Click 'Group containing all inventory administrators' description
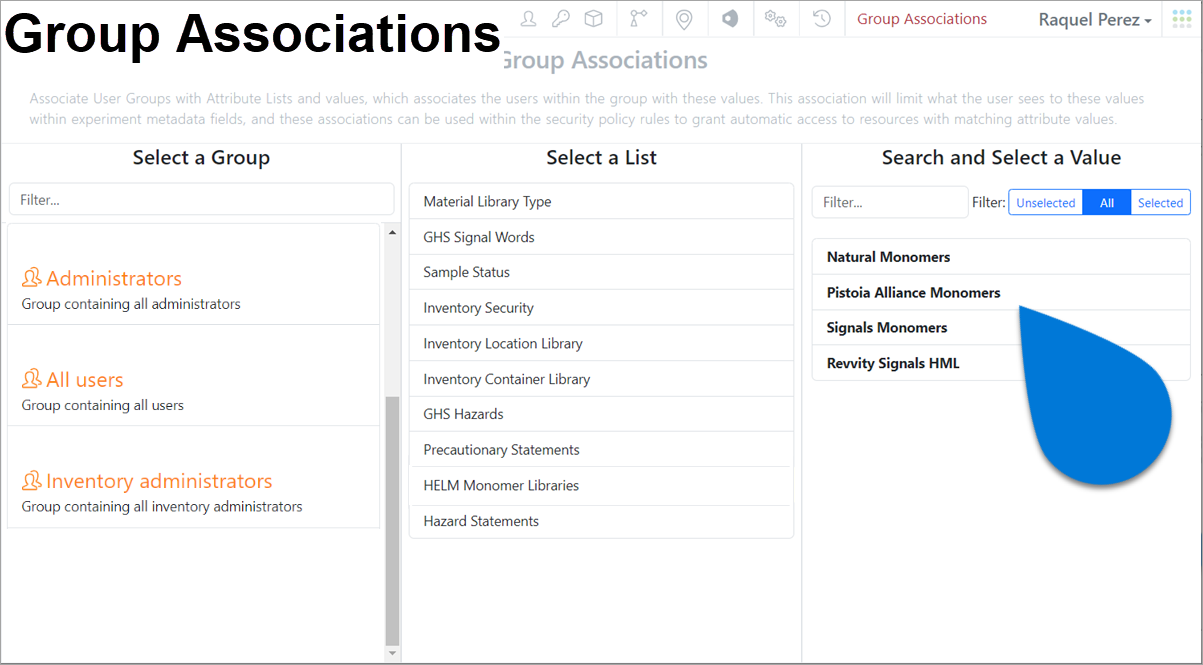This screenshot has height=665, width=1203. (162, 506)
